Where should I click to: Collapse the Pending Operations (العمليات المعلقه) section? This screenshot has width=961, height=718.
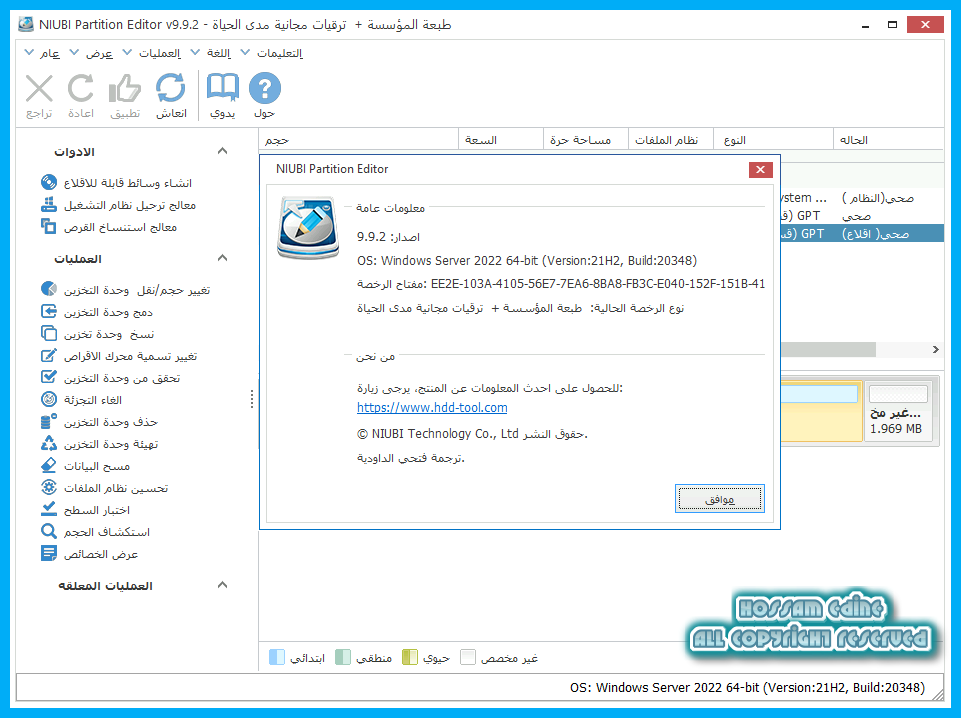point(222,585)
